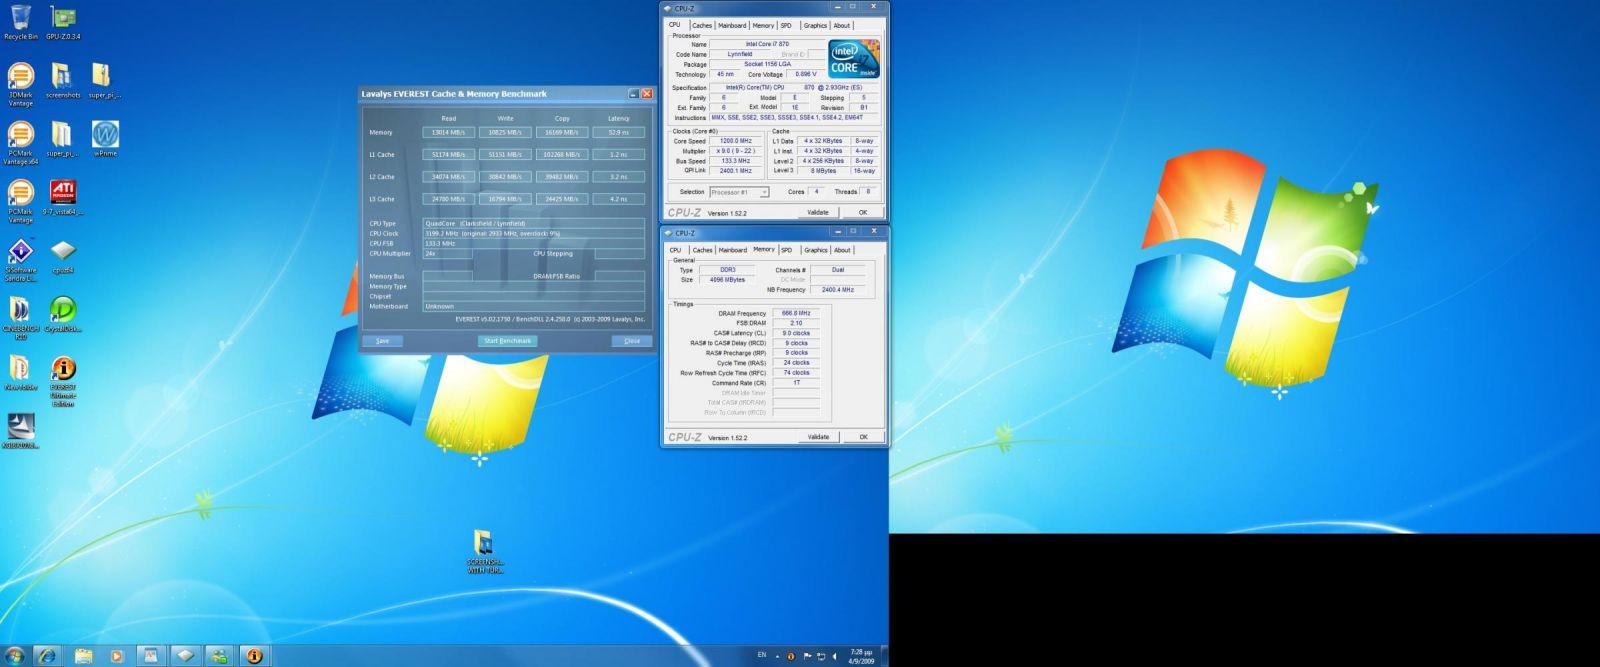Click Start Benchmark in EVEREST window

coord(508,341)
